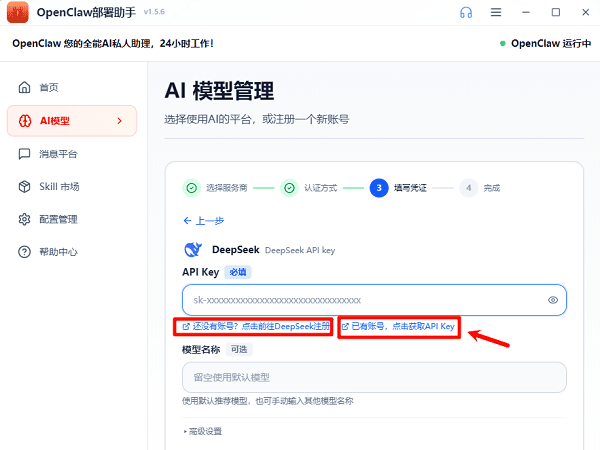Click the step 3 circle 填写凭证
600x450 pixels.
379,188
